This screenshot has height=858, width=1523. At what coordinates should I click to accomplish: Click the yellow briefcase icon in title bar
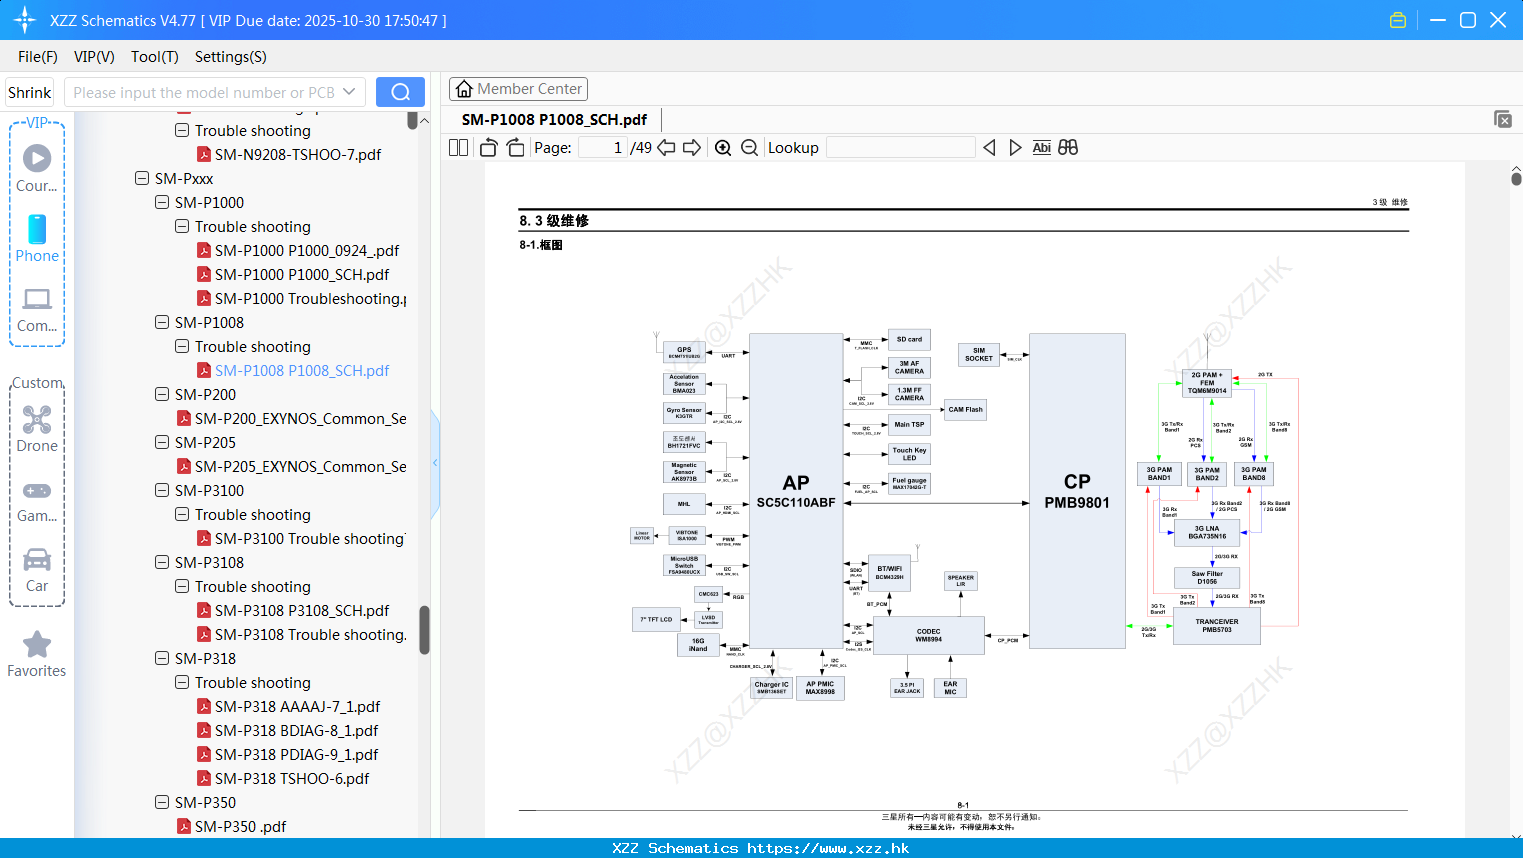tap(1398, 20)
